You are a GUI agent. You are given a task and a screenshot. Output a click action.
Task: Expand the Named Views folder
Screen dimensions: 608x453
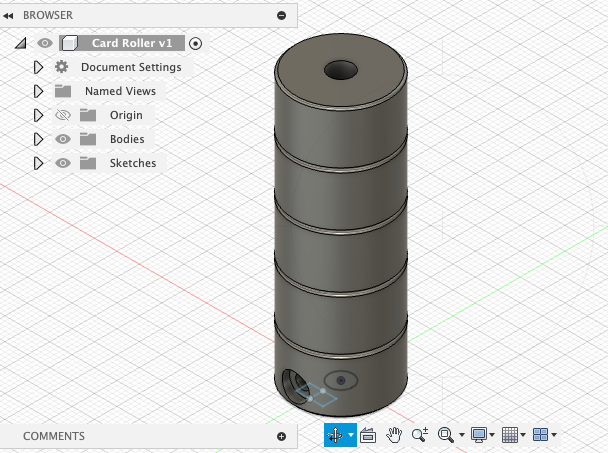click(38, 91)
